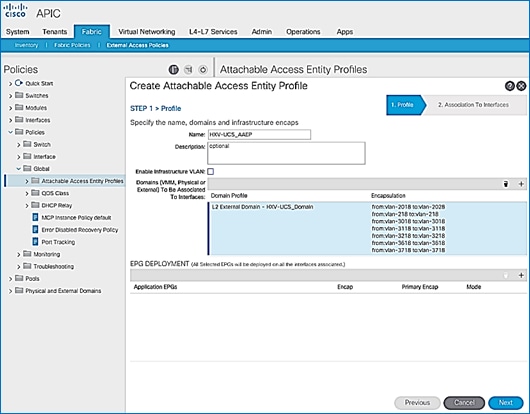This screenshot has width=530, height=414.
Task: Open the L4-L7 Services tab
Action: tap(213, 32)
